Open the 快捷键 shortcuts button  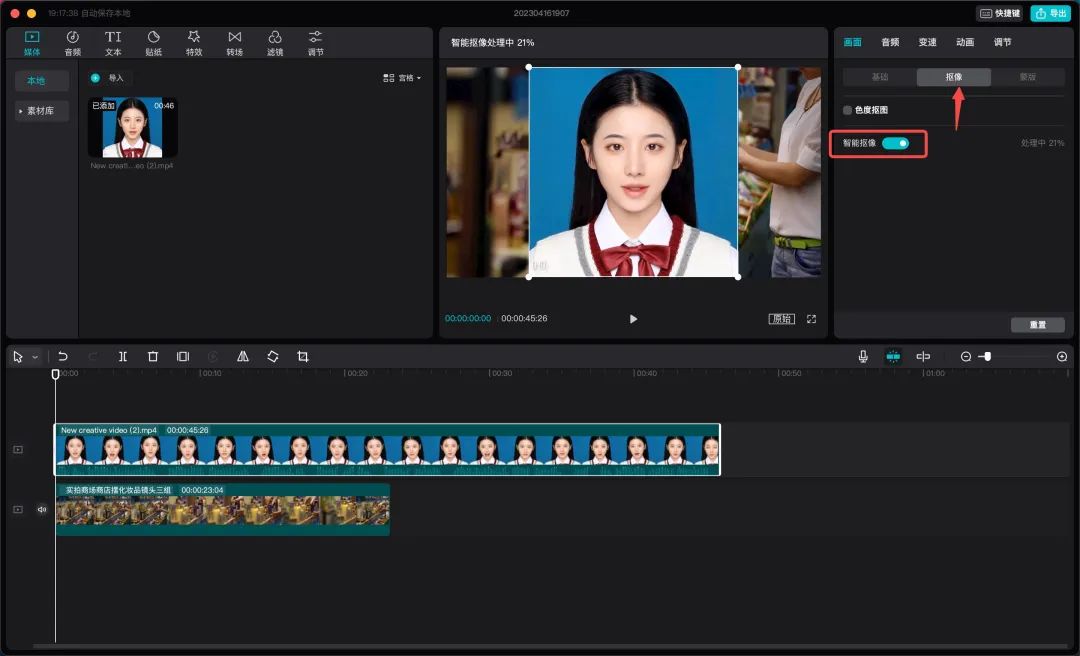999,13
